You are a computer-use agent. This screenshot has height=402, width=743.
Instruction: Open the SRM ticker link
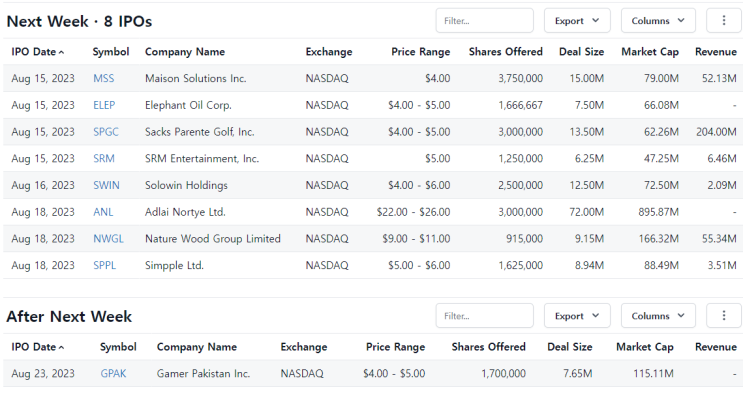[x=104, y=158]
